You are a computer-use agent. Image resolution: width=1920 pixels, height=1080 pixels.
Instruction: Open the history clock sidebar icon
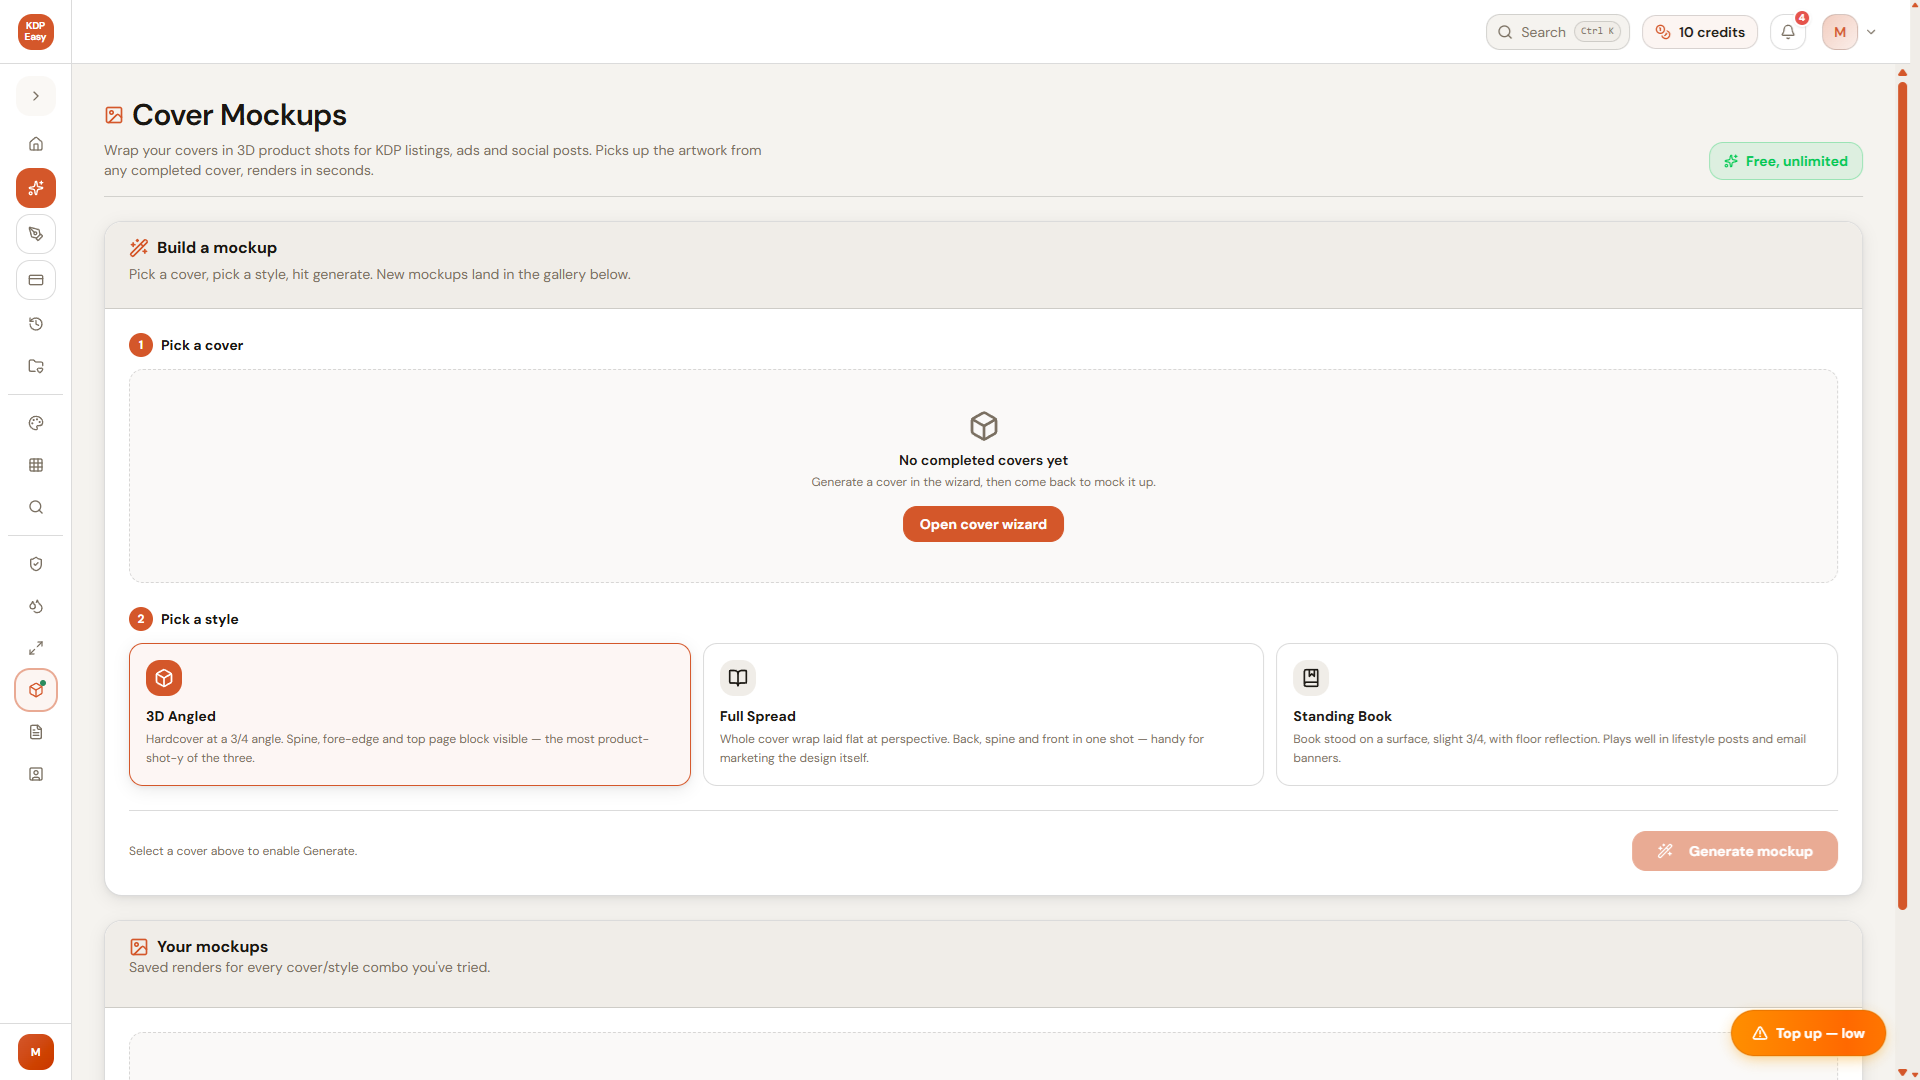click(36, 324)
